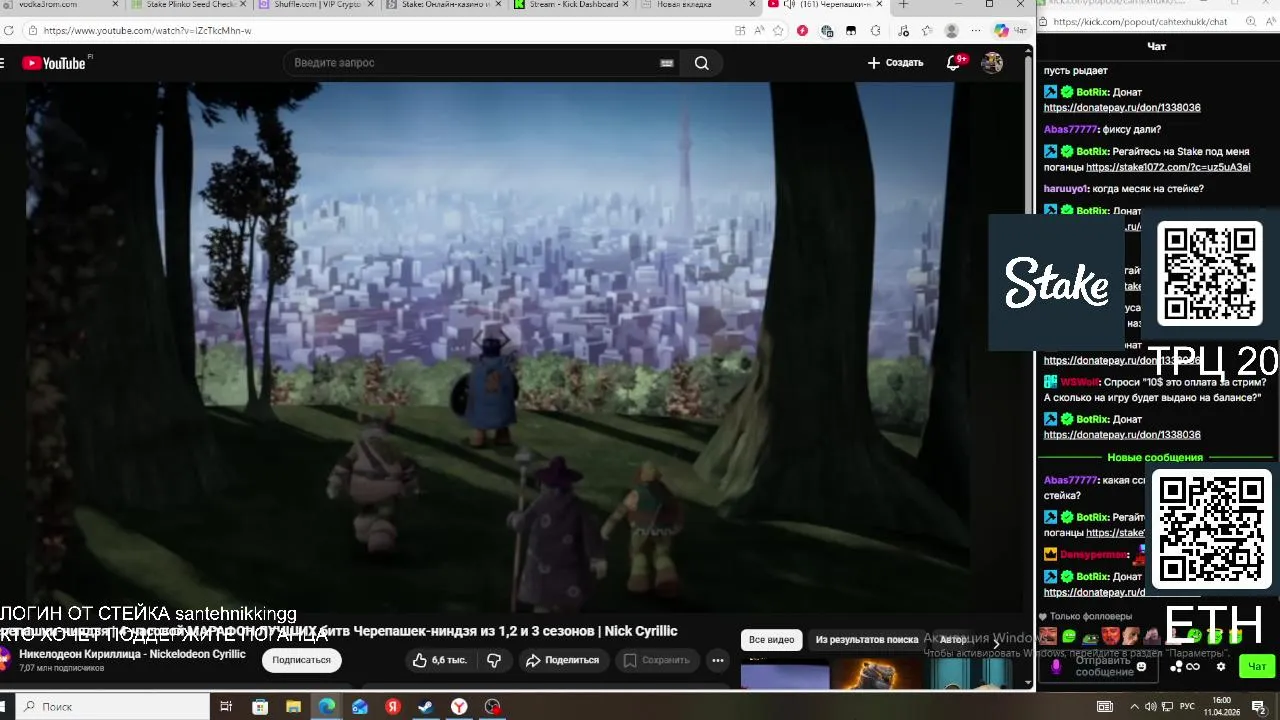Open the Copilot Чат sidebar button
The image size is (1280, 720).
[x=1010, y=31]
